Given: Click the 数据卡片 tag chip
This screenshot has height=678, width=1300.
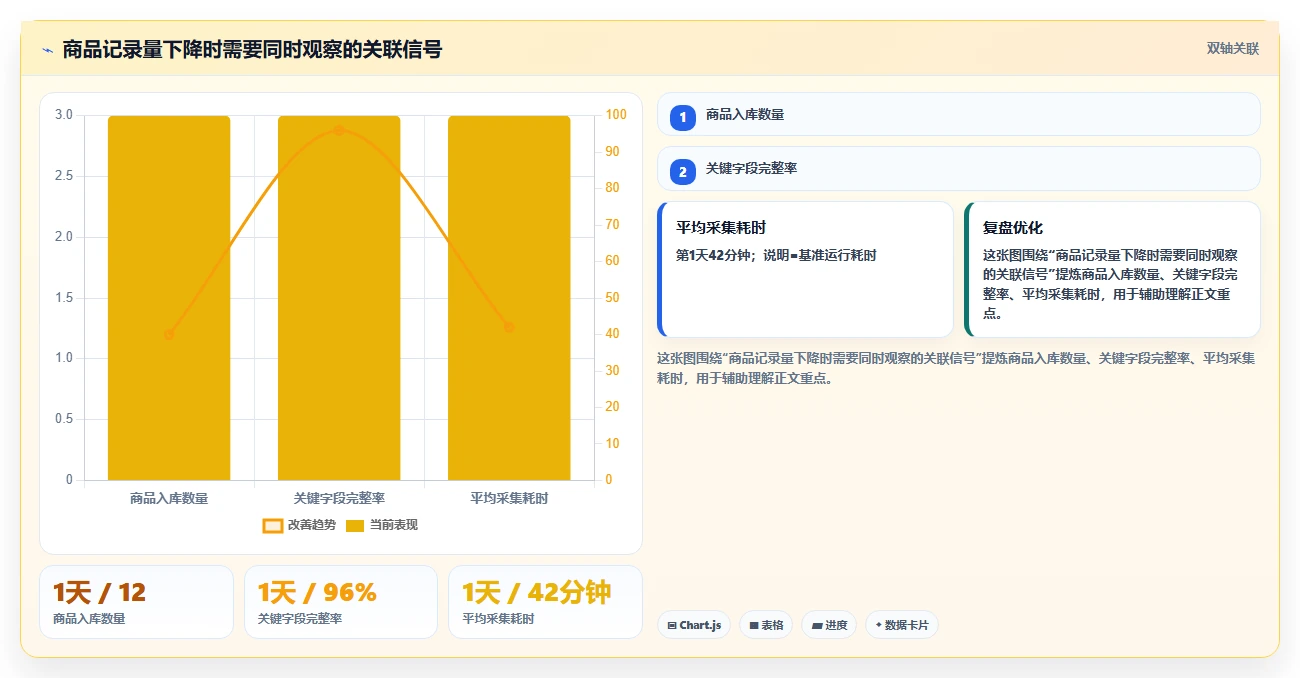Looking at the screenshot, I should coord(902,625).
